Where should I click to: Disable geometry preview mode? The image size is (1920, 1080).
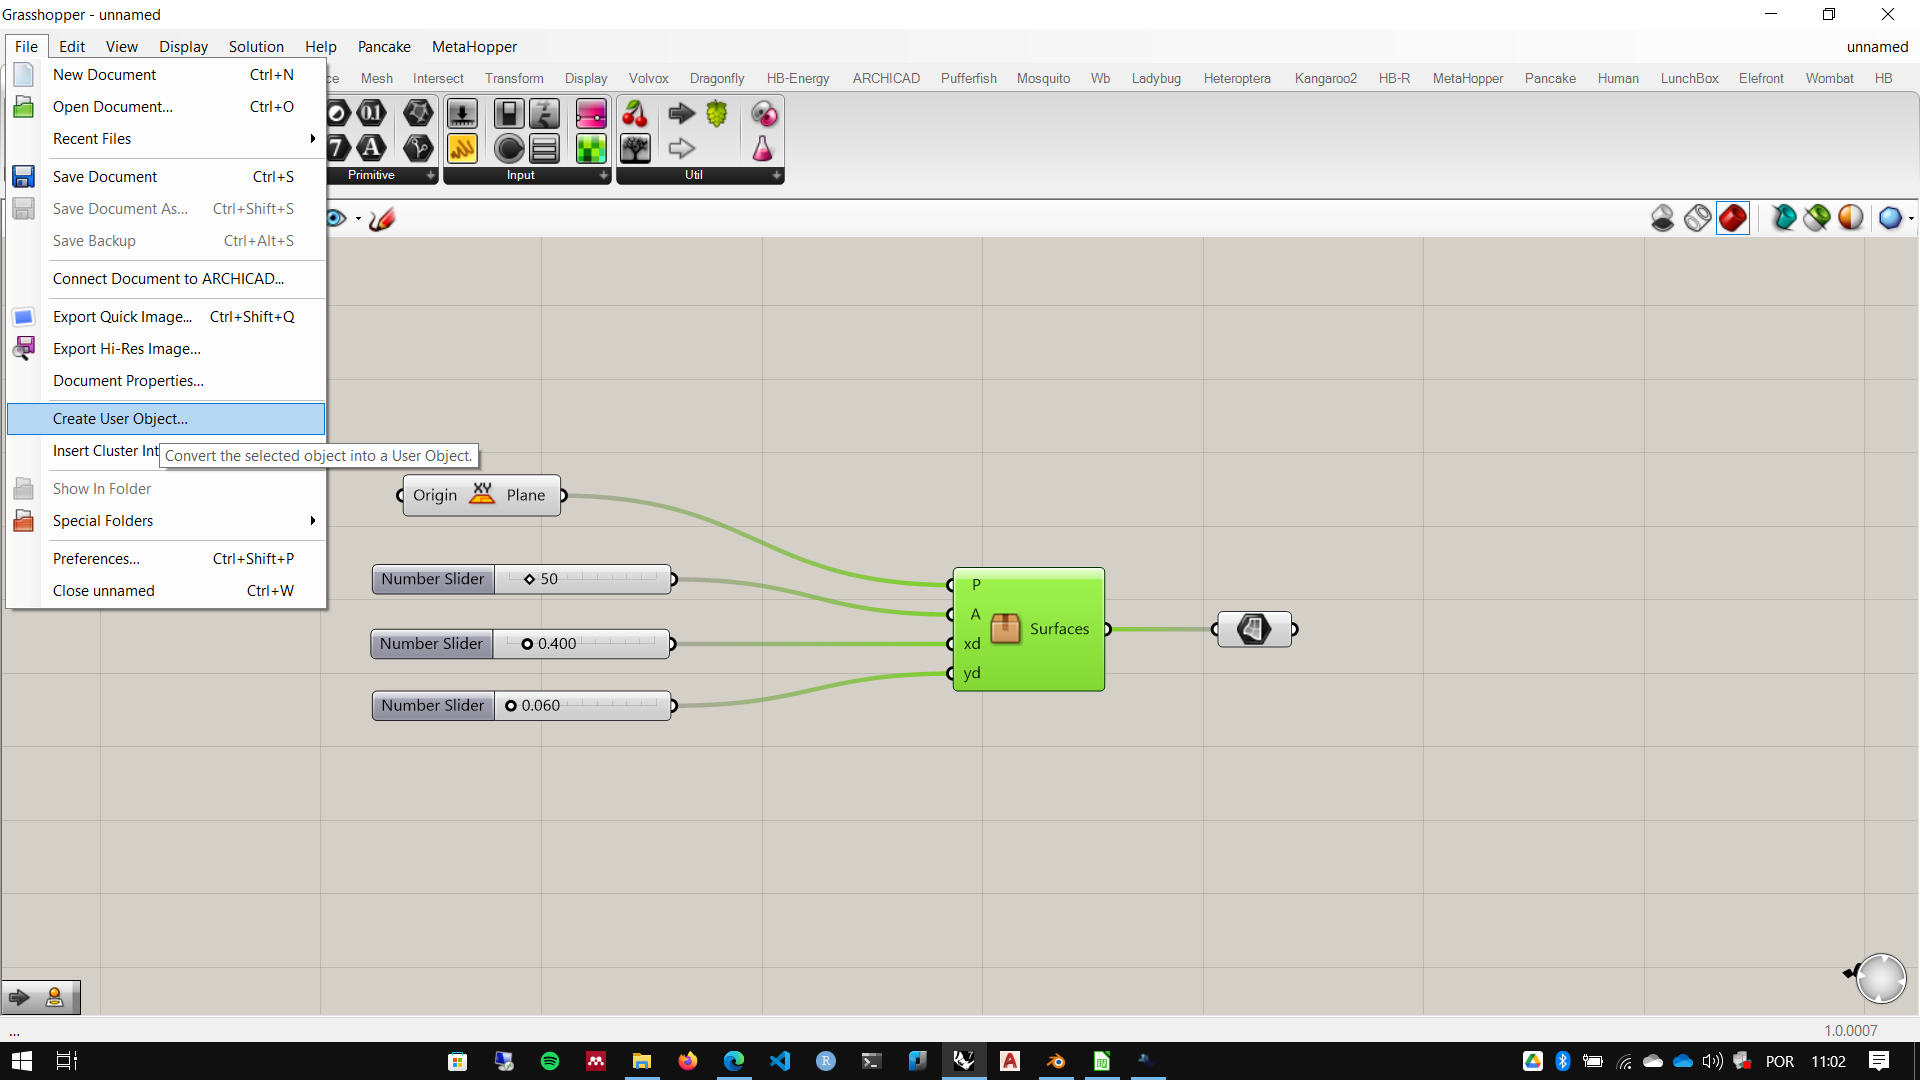tap(1663, 218)
